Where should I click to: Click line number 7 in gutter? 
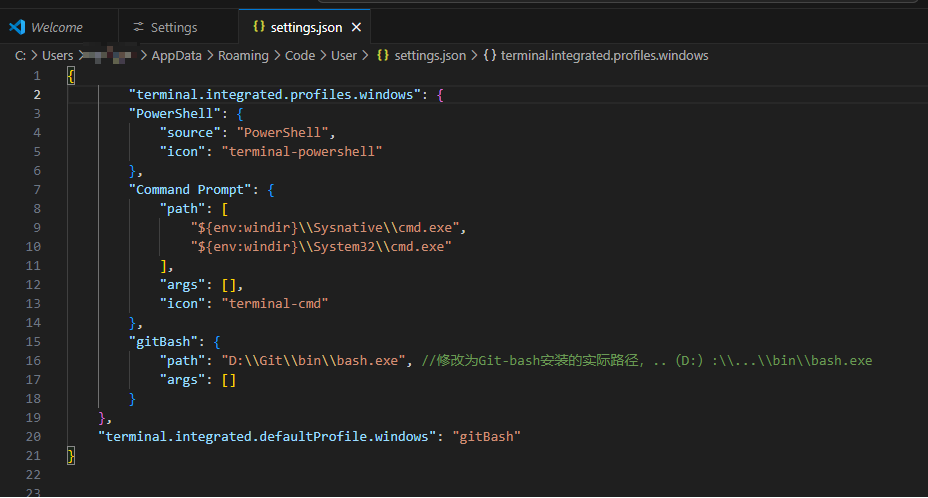tap(37, 189)
